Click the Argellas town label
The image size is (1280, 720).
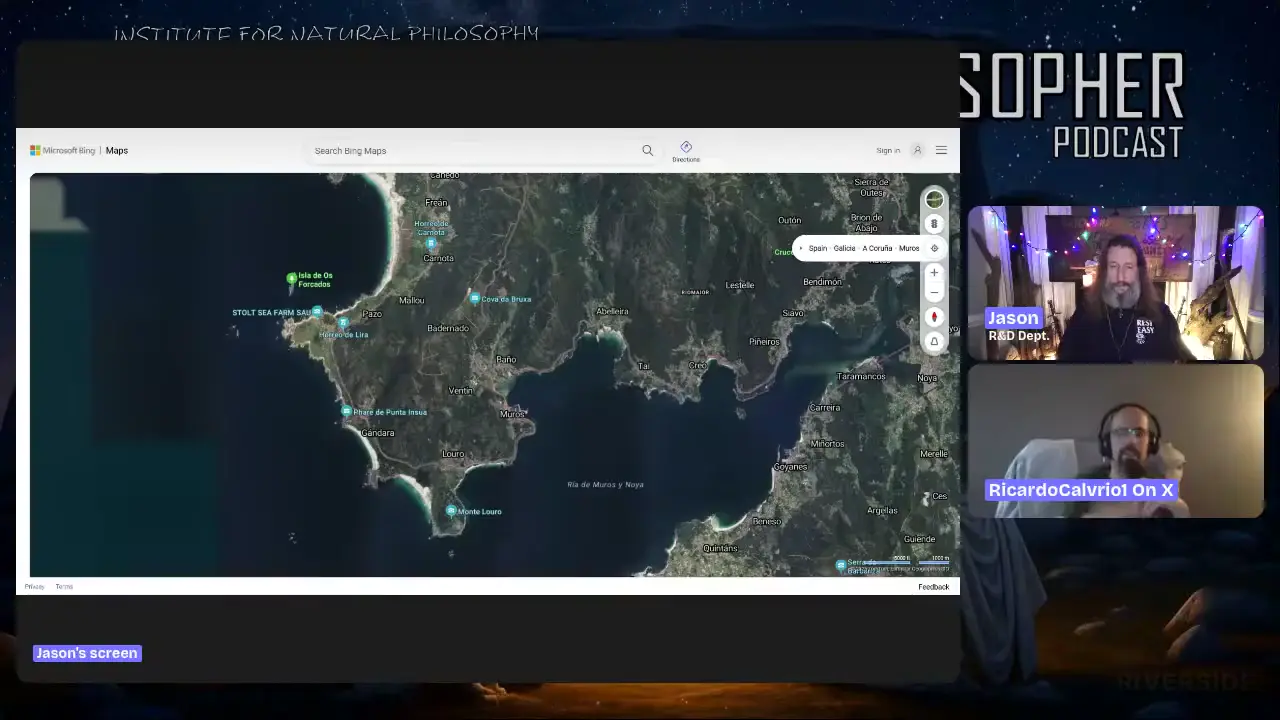[x=882, y=510]
